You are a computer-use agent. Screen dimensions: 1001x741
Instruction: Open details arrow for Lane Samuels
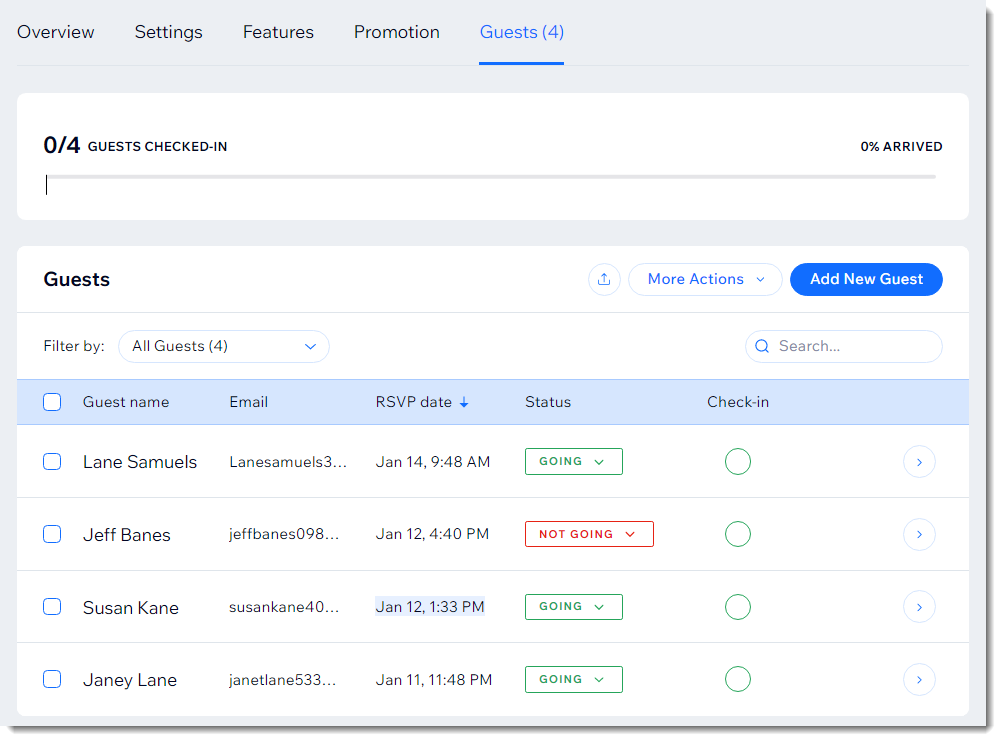tap(919, 462)
